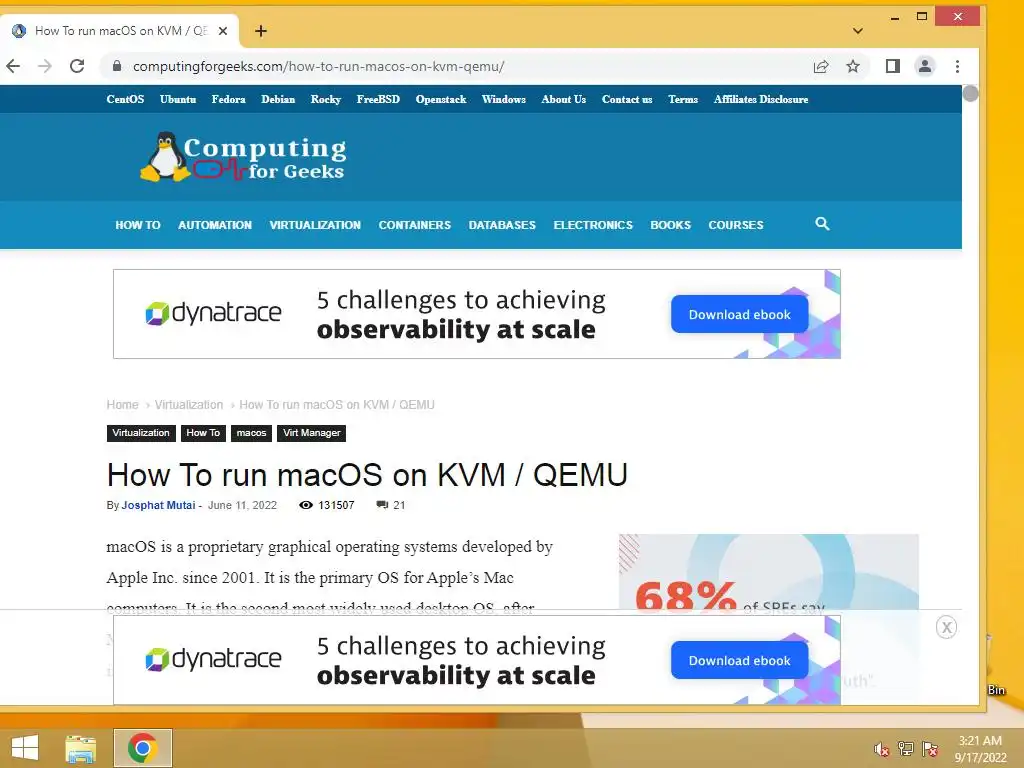Open the DATABASES menu
The height and width of the screenshot is (768, 1024).
pos(502,225)
